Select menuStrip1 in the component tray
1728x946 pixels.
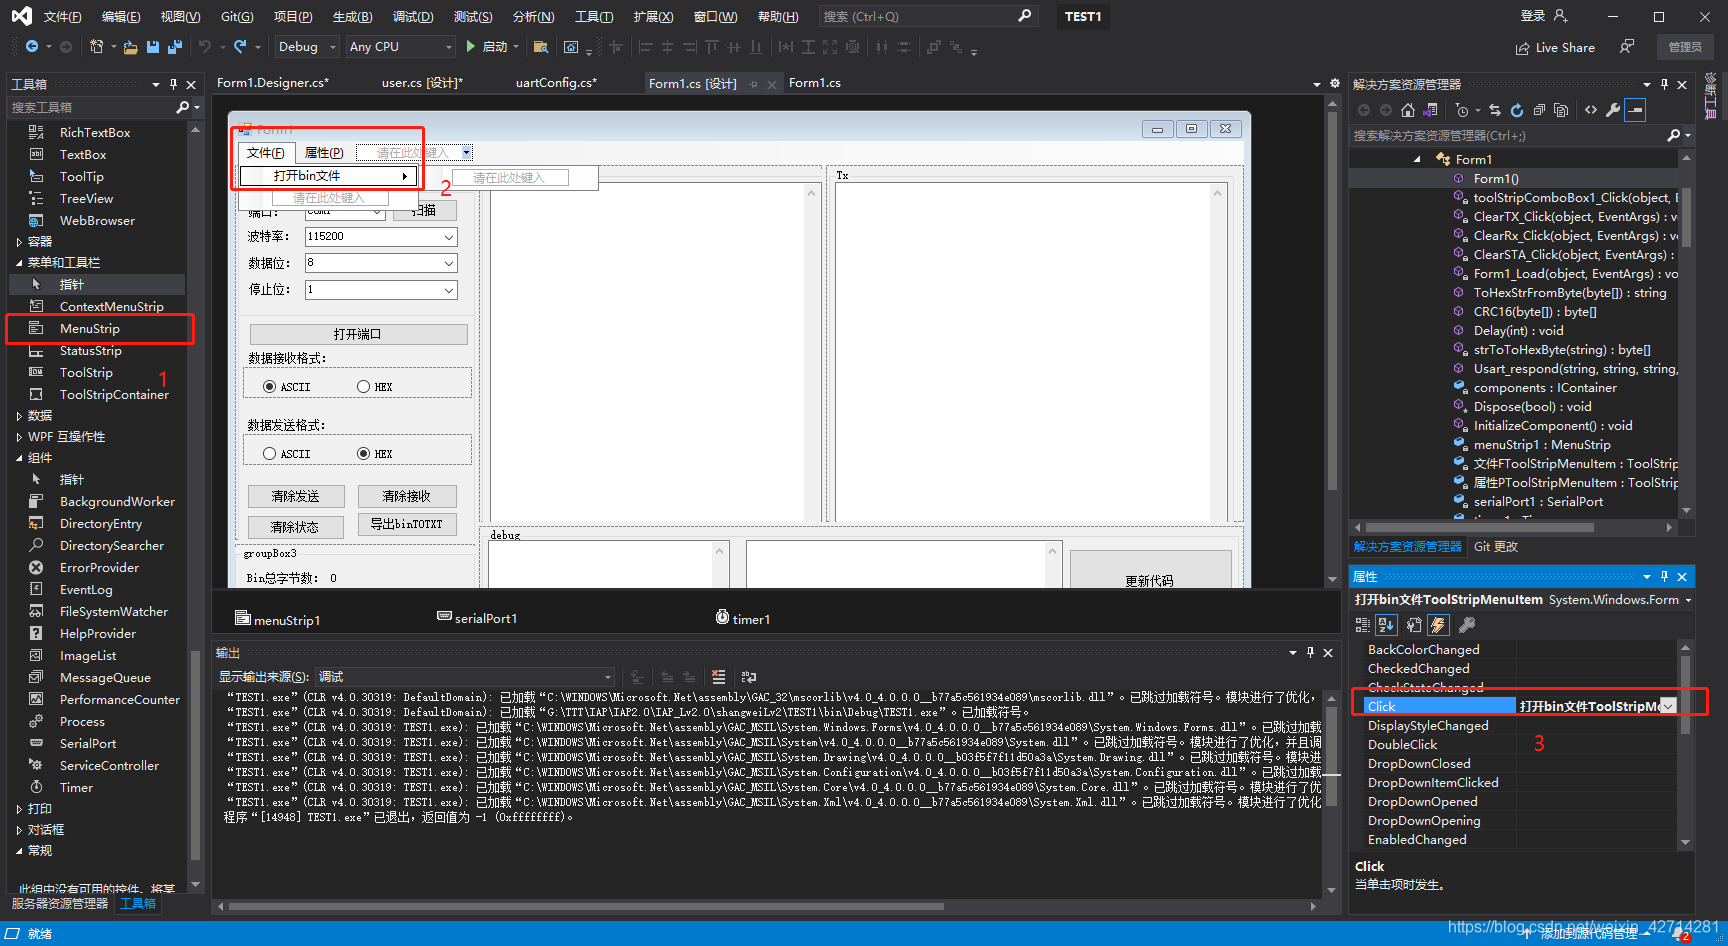(278, 620)
